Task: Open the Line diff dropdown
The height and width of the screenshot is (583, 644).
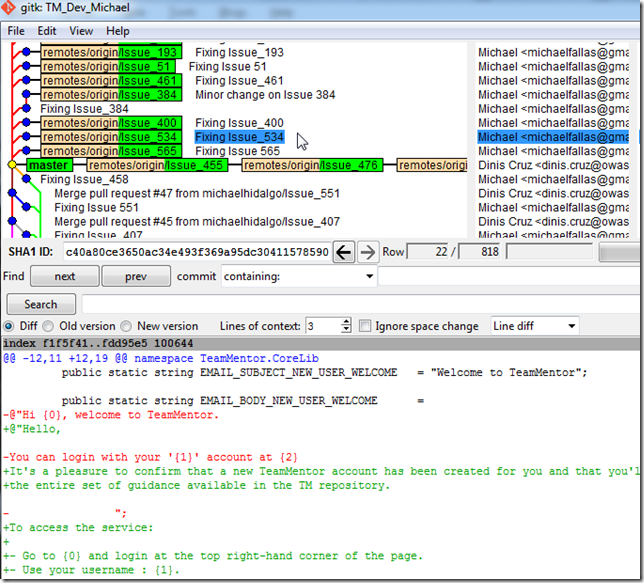Action: (572, 326)
